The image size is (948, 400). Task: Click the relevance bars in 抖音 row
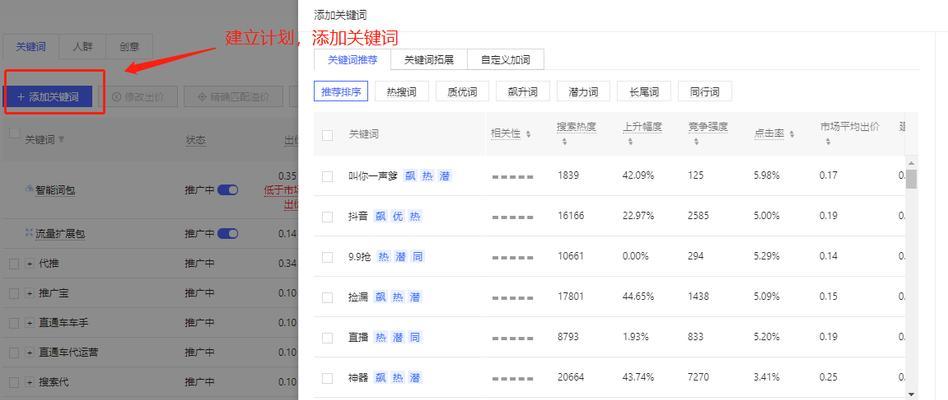click(513, 216)
